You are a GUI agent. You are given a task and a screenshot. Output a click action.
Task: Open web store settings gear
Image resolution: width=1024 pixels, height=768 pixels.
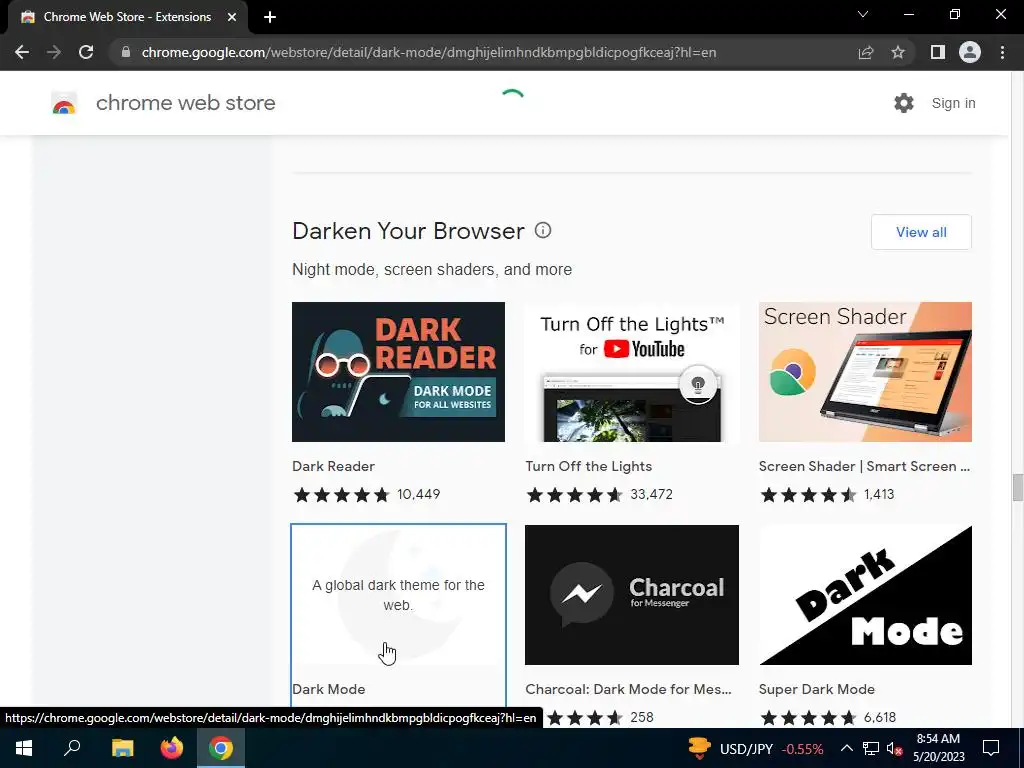click(904, 103)
